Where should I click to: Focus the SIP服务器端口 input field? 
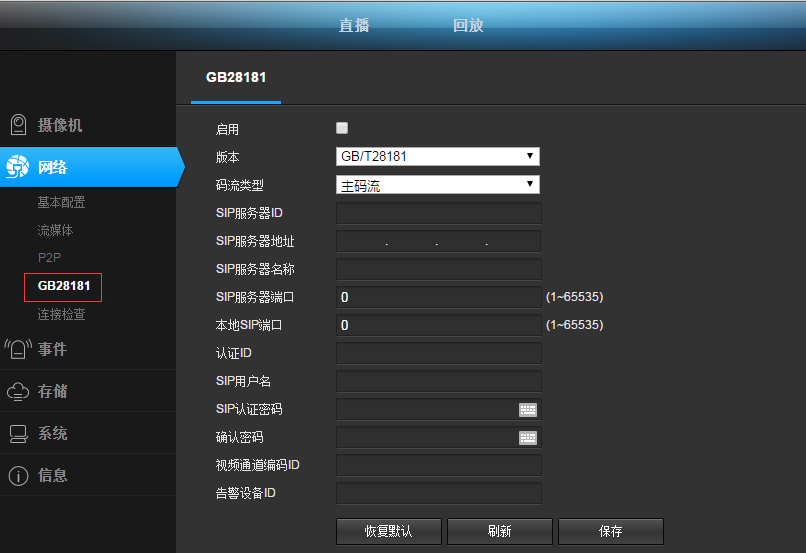tap(438, 297)
